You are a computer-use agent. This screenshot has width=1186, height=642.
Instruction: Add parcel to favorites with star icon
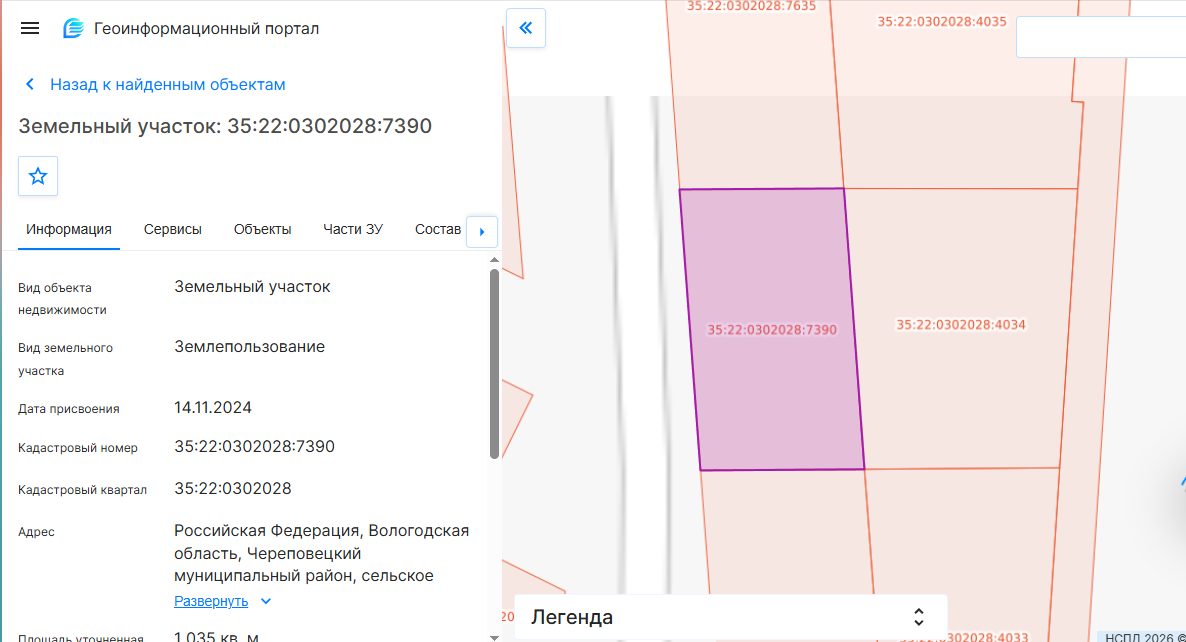point(38,176)
